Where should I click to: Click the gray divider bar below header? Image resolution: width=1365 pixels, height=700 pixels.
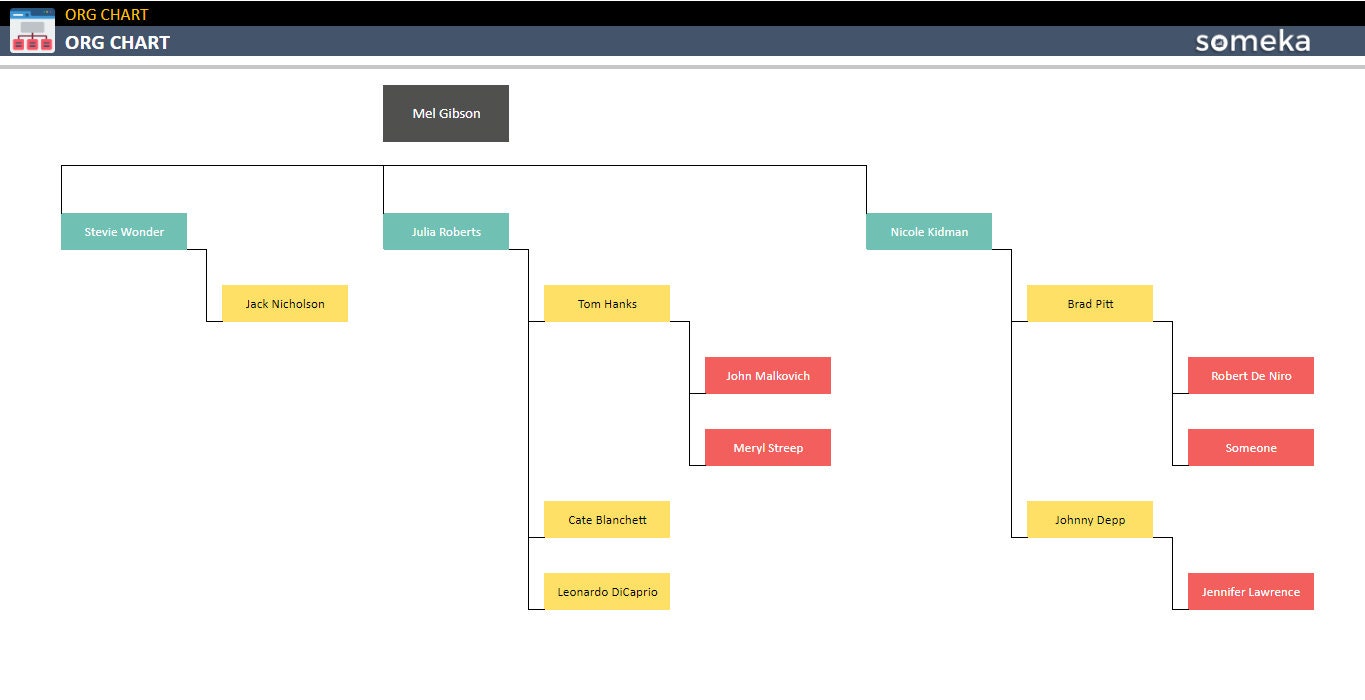tap(682, 67)
